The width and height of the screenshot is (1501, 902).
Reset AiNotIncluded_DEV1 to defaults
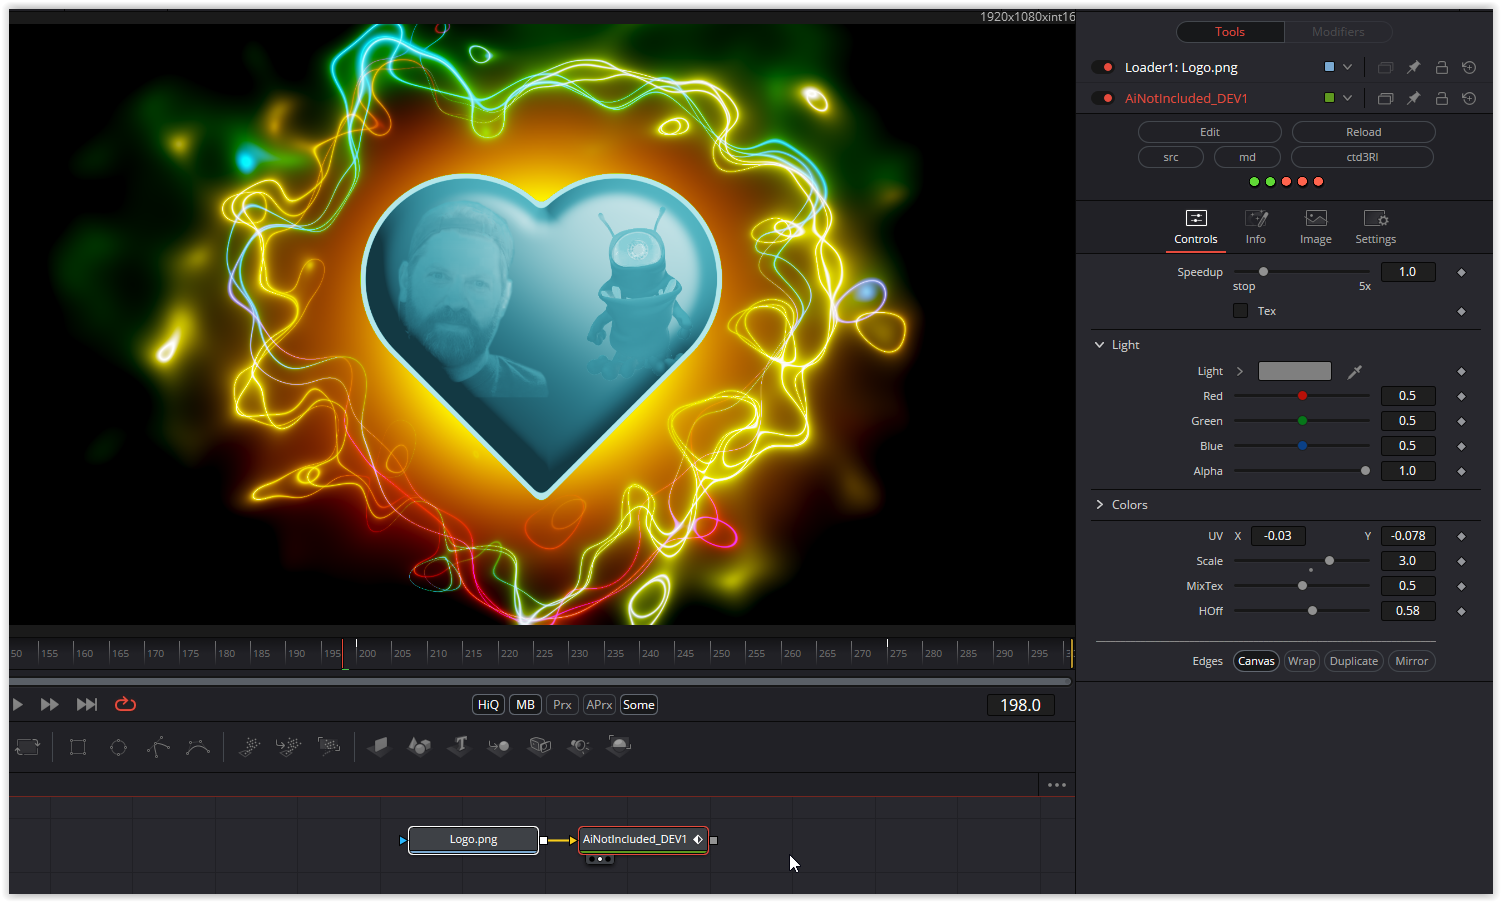[x=1469, y=98]
